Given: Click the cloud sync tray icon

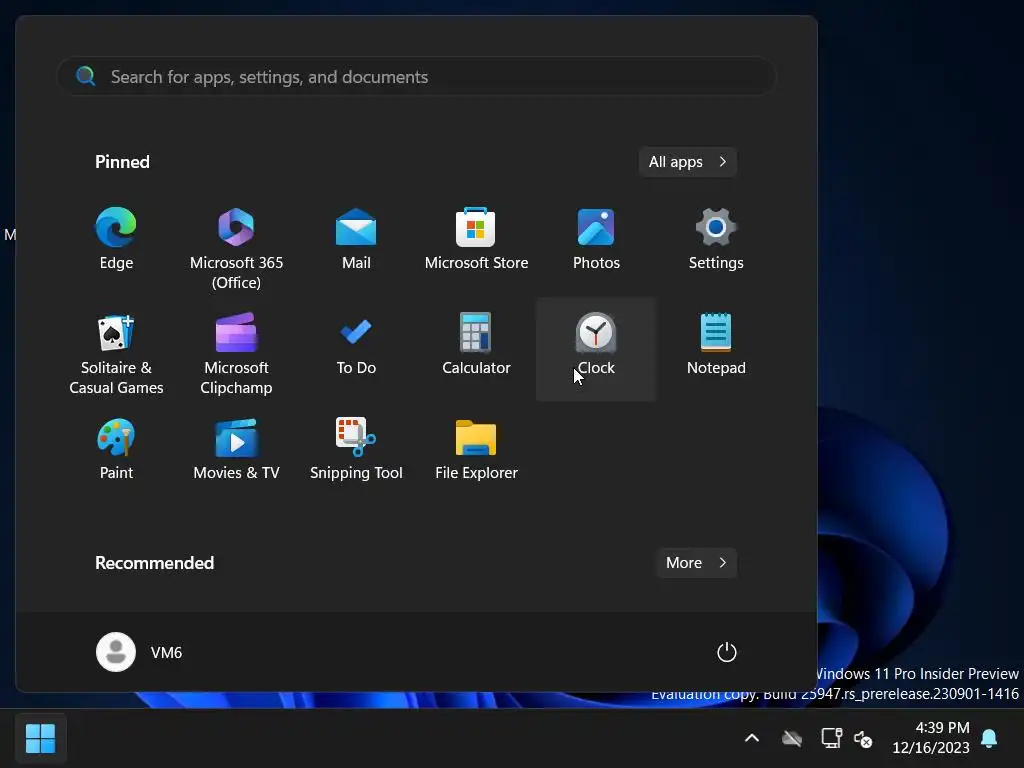Looking at the screenshot, I should (x=792, y=739).
